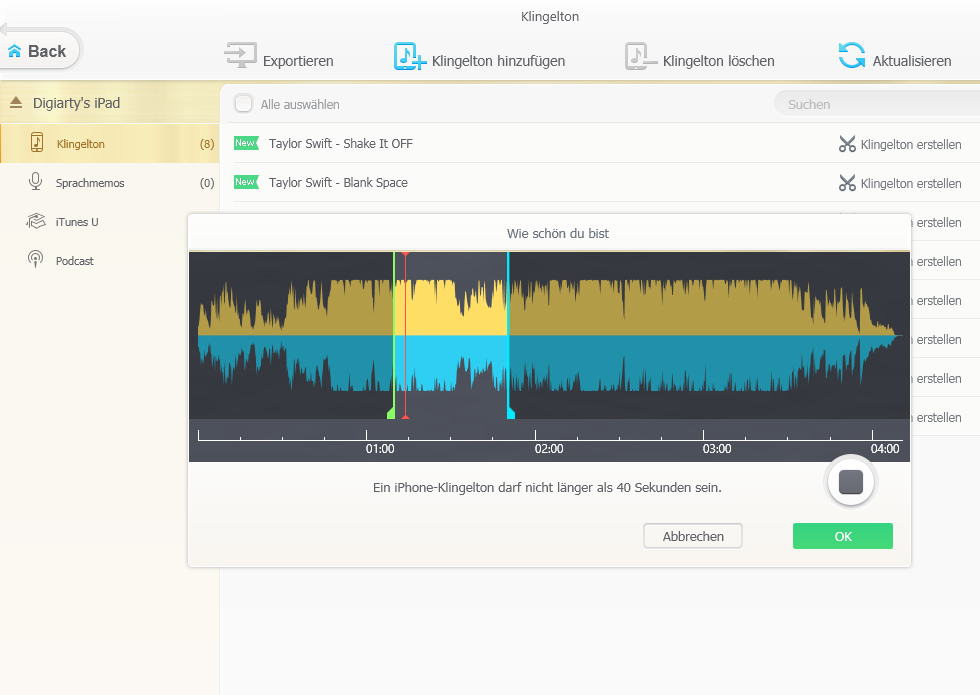Open iTunes U in the sidebar
Screen dimensions: 980x695
(76, 222)
